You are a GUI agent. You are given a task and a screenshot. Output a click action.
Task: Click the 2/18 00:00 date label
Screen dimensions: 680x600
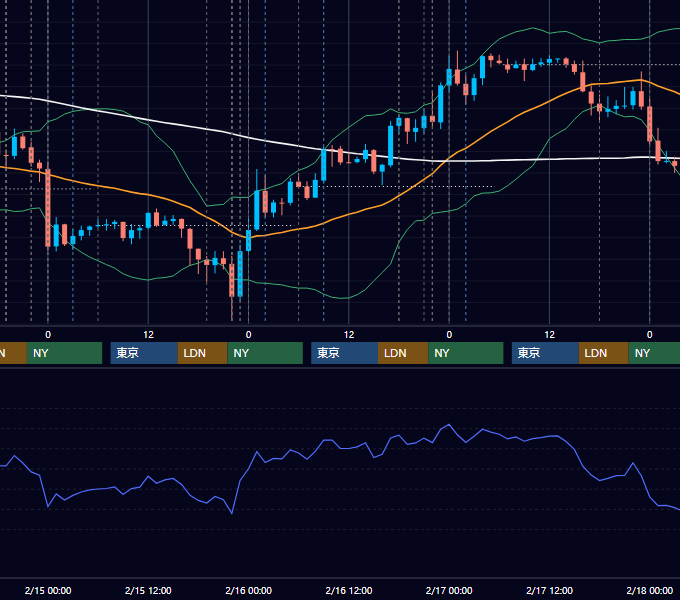[650, 590]
